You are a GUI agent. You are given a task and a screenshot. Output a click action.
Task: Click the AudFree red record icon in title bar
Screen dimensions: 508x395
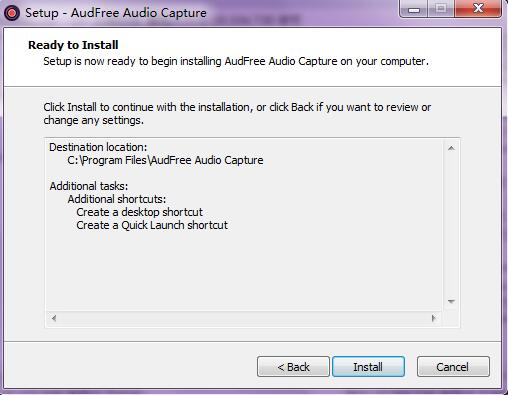point(12,13)
